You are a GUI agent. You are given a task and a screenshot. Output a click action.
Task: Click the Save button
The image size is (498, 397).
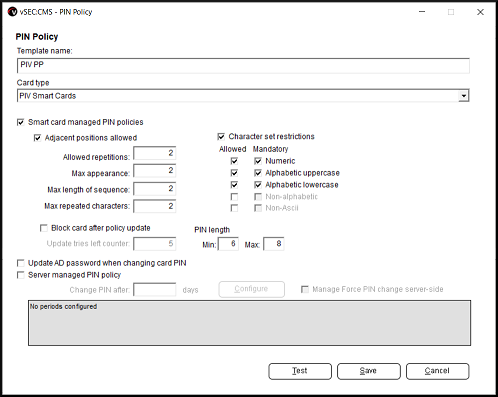pos(369,371)
